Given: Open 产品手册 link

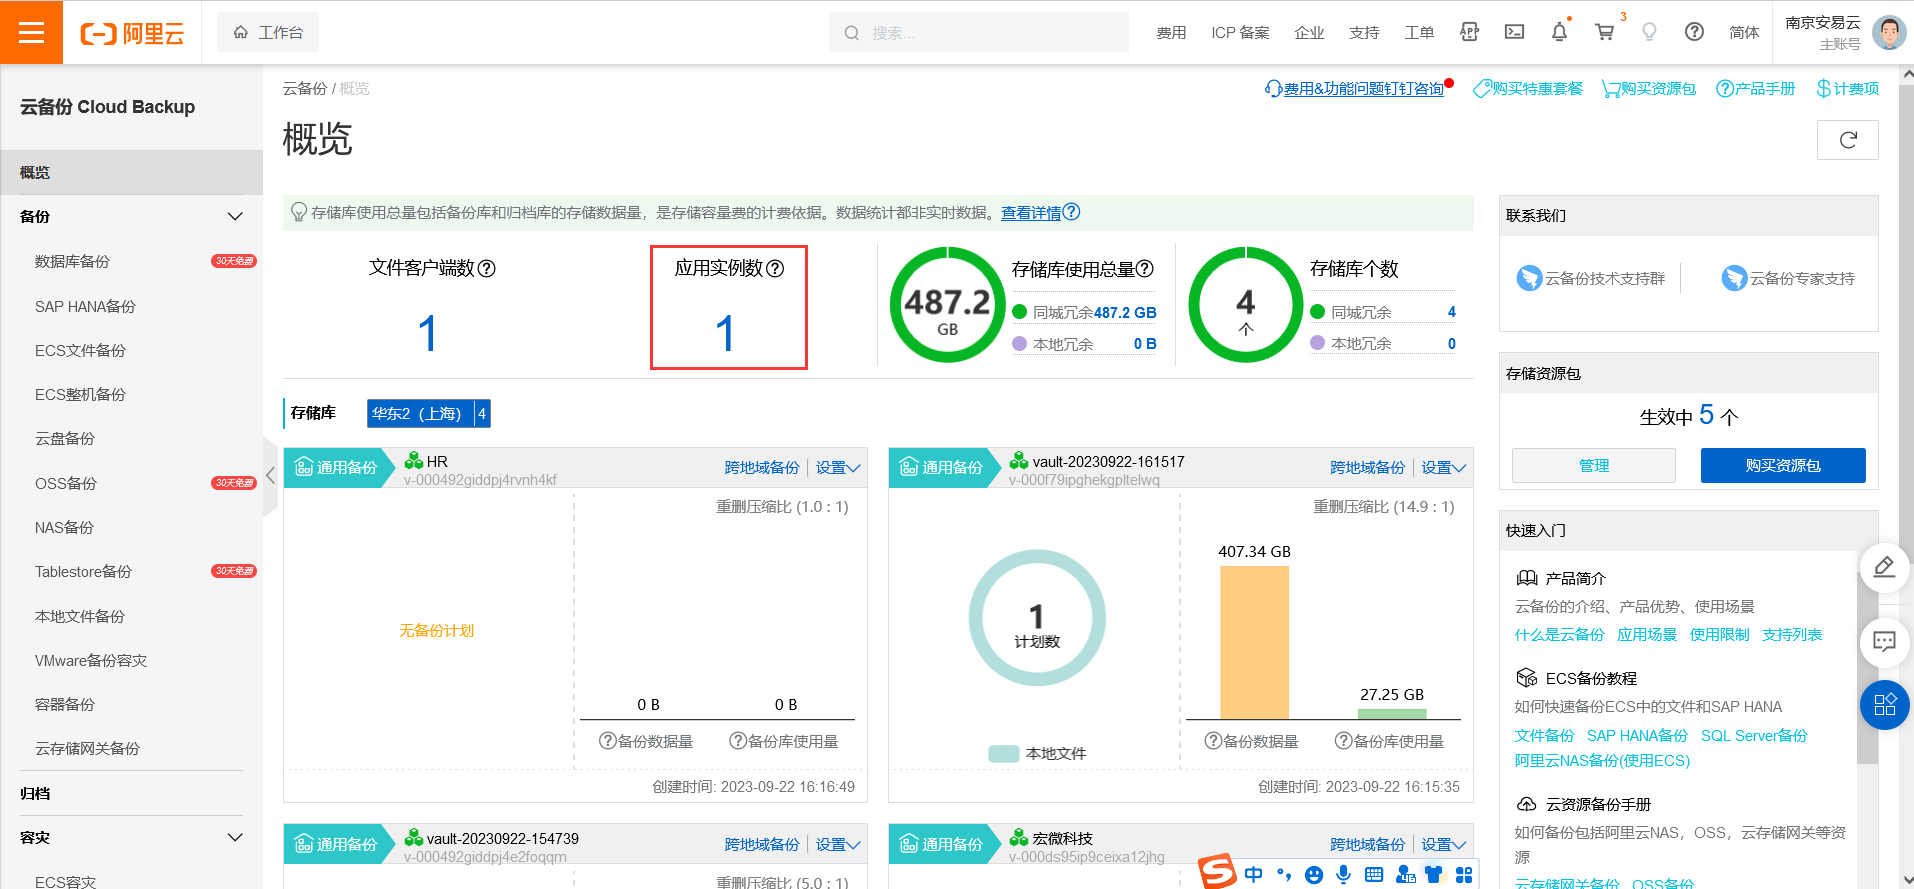Looking at the screenshot, I should click(1755, 88).
